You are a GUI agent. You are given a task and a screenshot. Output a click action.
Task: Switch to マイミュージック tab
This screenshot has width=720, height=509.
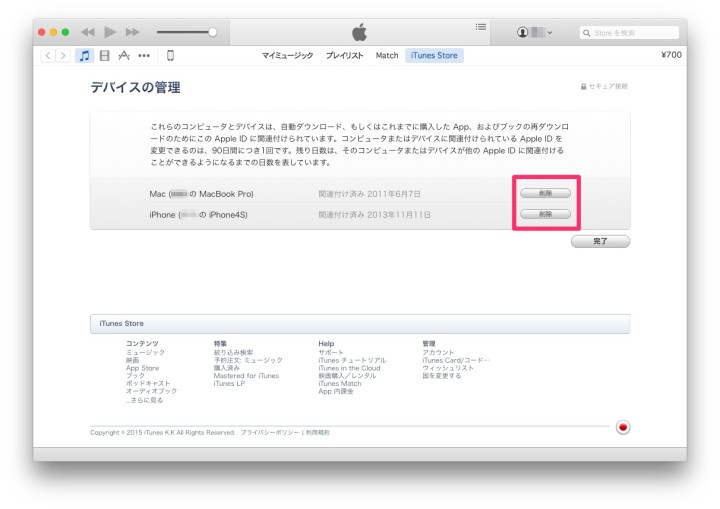pyautogui.click(x=287, y=55)
